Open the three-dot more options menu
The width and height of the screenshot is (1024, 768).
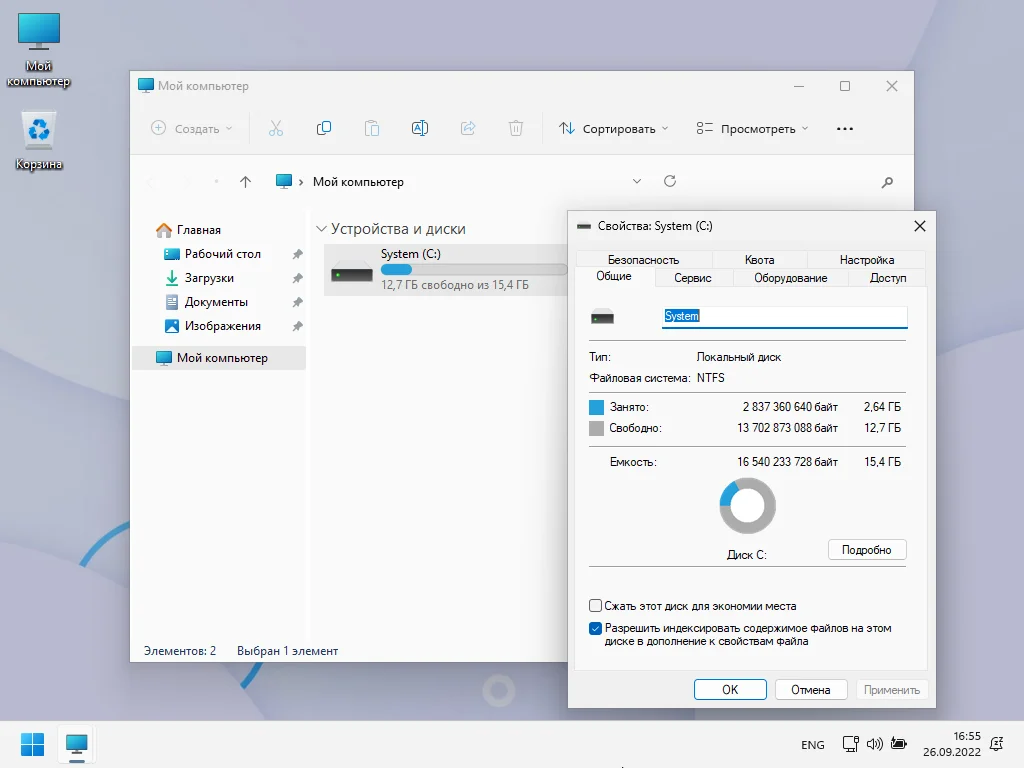click(845, 128)
